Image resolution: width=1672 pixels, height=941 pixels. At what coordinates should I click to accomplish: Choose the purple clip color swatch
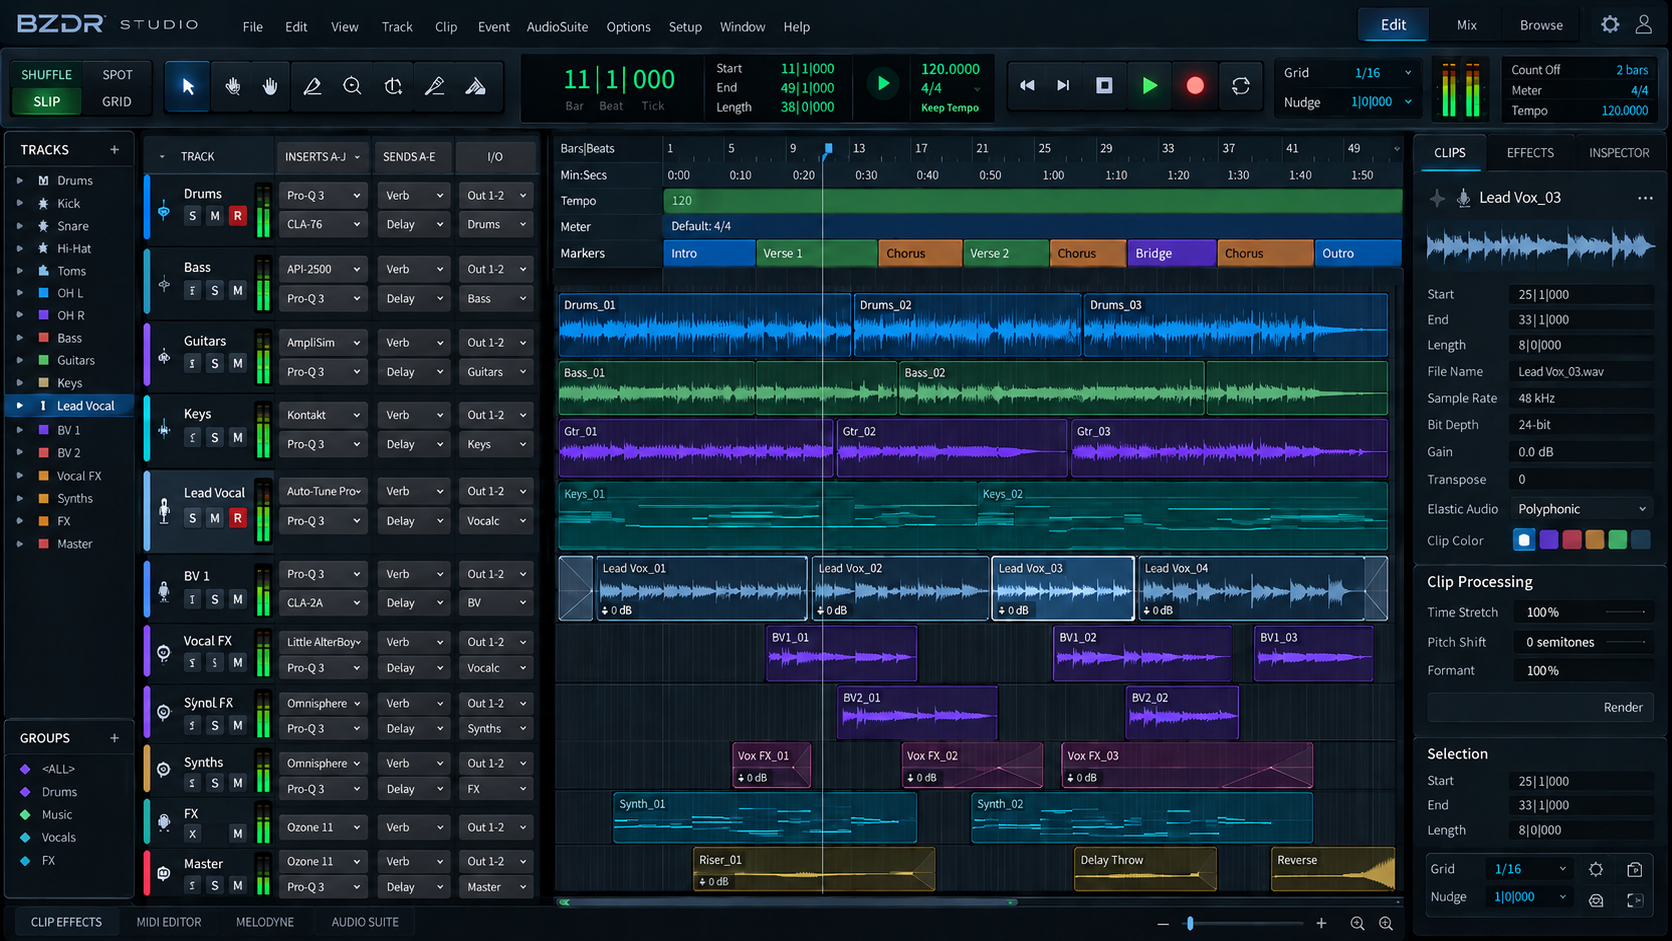point(1548,540)
